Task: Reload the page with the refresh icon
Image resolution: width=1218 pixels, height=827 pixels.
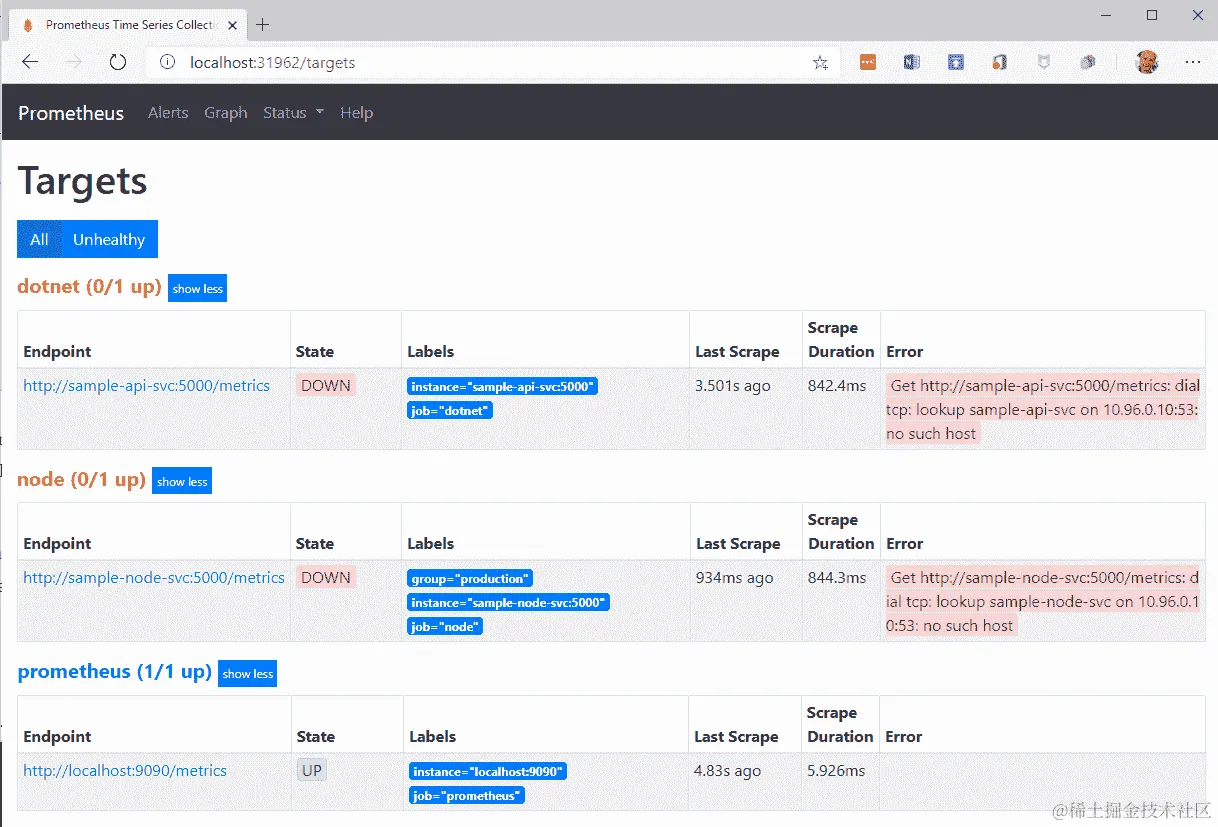Action: coord(118,62)
